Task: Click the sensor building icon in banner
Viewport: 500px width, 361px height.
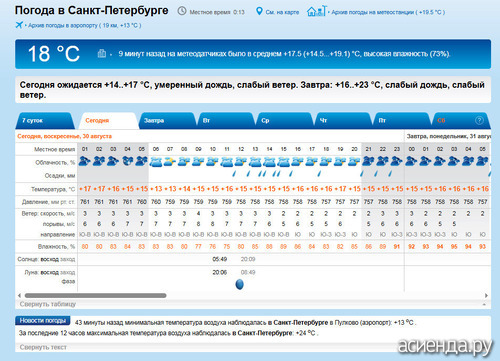Action: 102,53
